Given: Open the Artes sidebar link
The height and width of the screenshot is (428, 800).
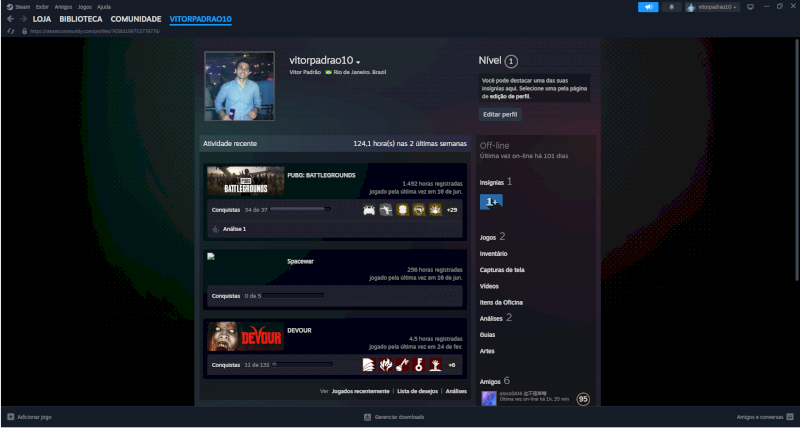Looking at the screenshot, I should tap(487, 351).
